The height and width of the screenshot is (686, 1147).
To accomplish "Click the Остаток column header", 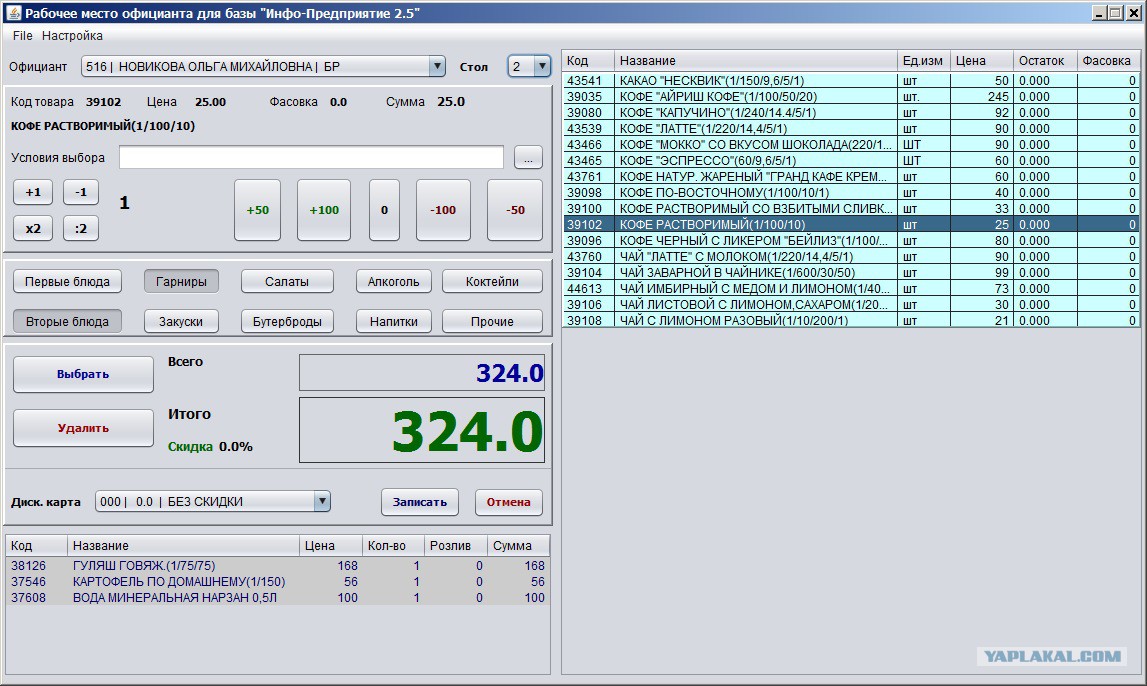I will (x=1045, y=61).
